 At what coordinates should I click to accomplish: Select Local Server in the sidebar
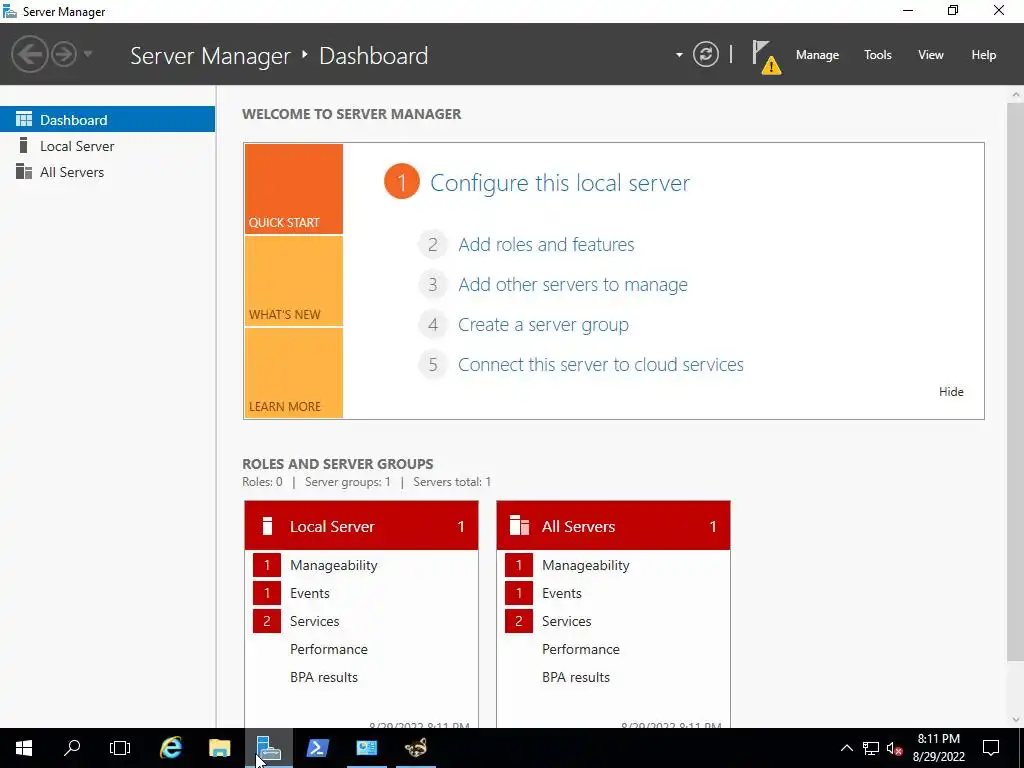coord(107,146)
